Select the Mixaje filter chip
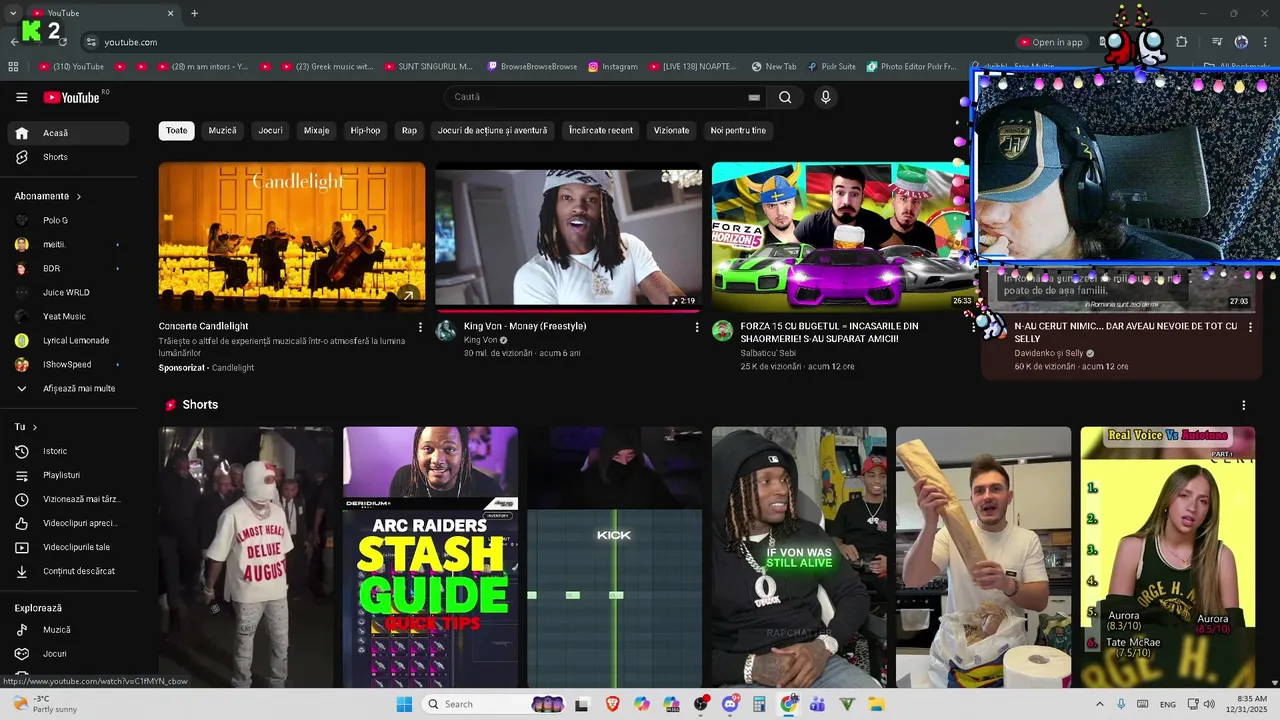Screen dimensions: 1280x720 [x=316, y=130]
